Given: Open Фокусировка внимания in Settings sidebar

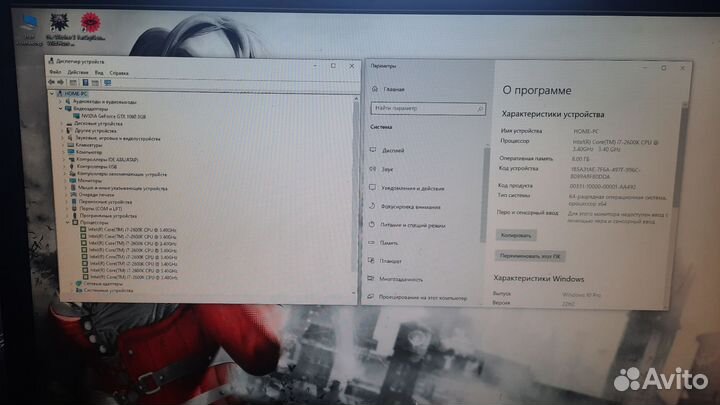Looking at the screenshot, I should 405,207.
